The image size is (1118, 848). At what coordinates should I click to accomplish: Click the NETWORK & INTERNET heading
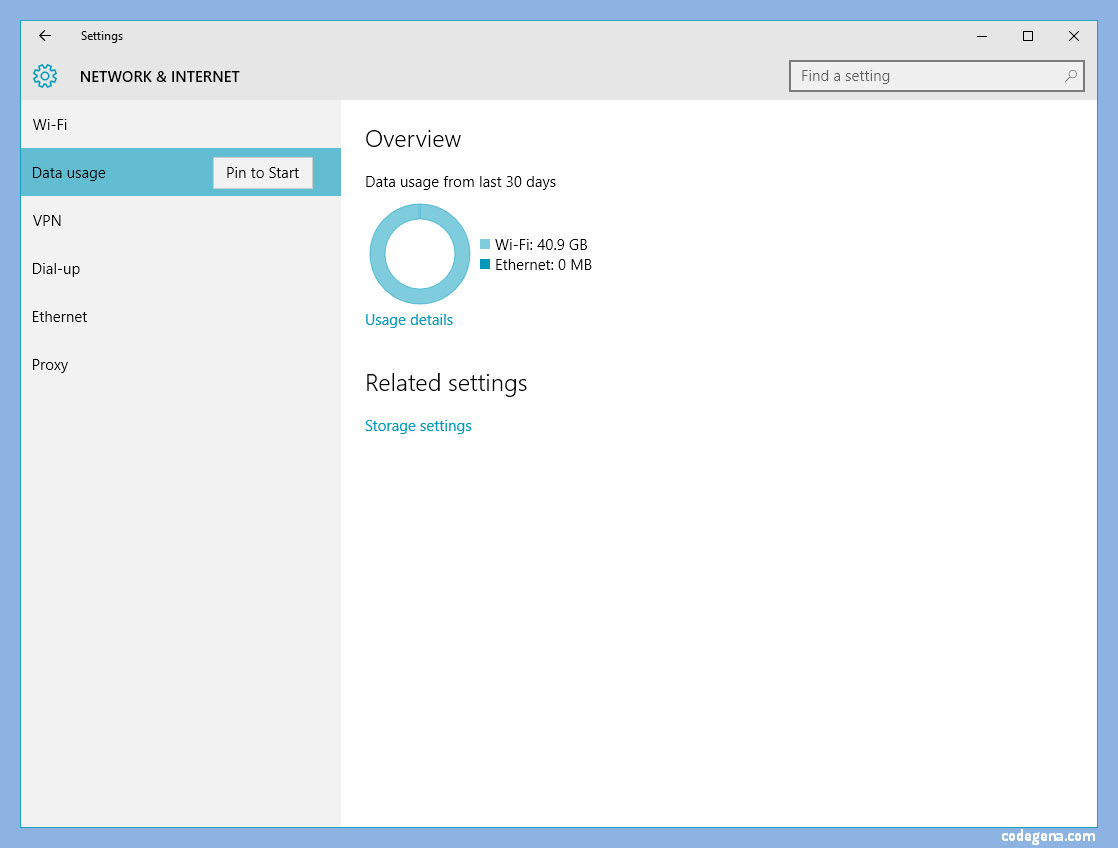(159, 76)
